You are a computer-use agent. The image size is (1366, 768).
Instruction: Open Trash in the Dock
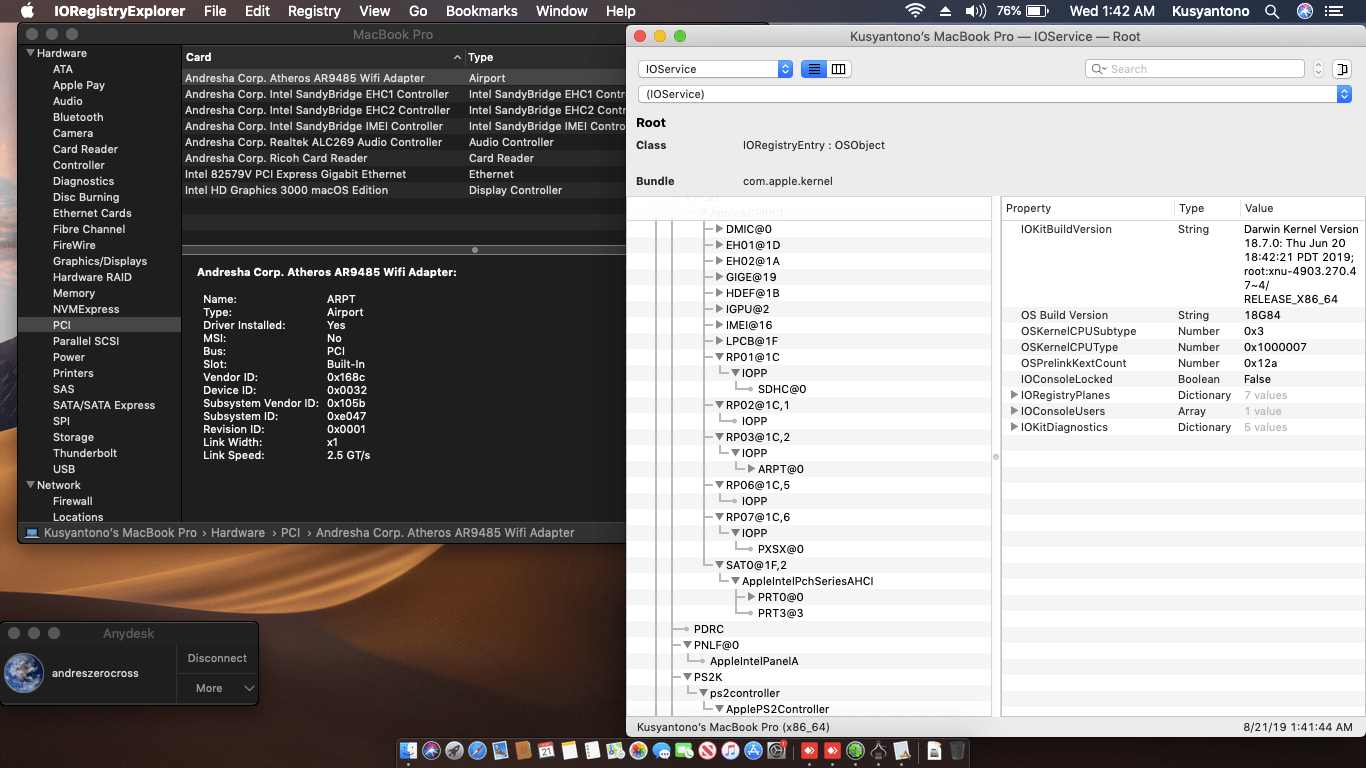click(x=957, y=751)
